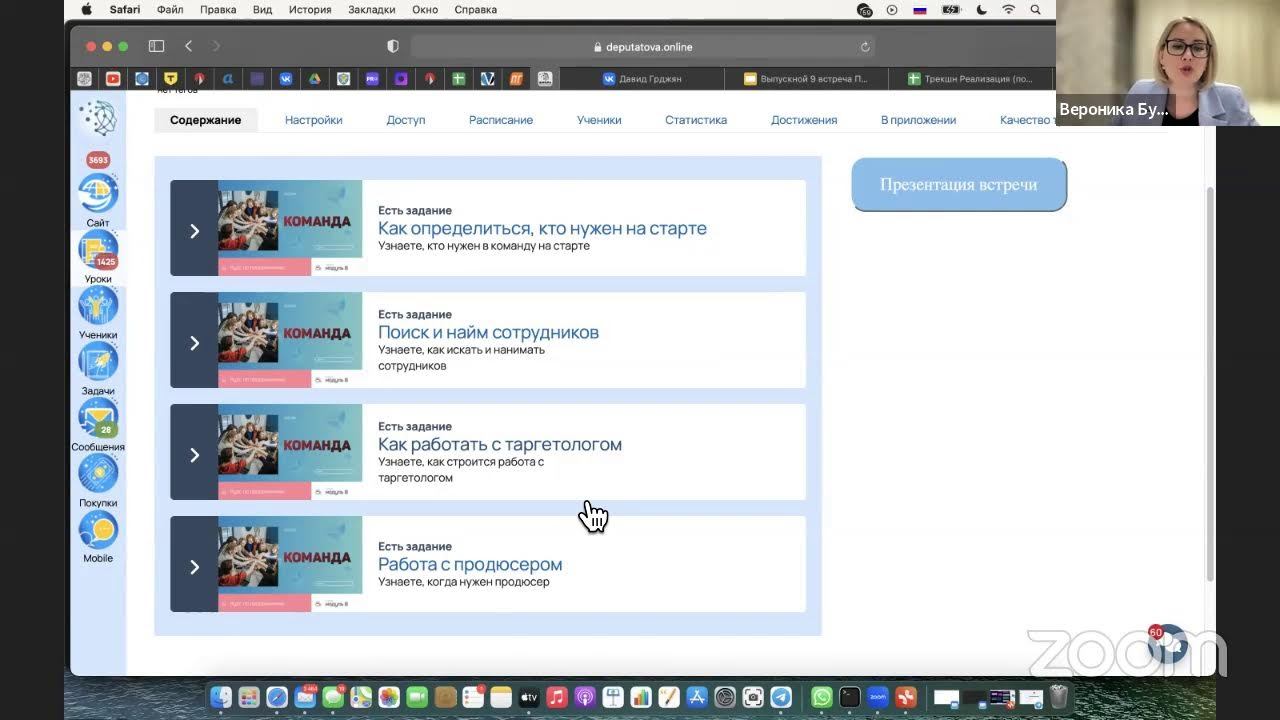The image size is (1280, 720).
Task: Switch to the Настройки tab
Action: pyautogui.click(x=313, y=120)
